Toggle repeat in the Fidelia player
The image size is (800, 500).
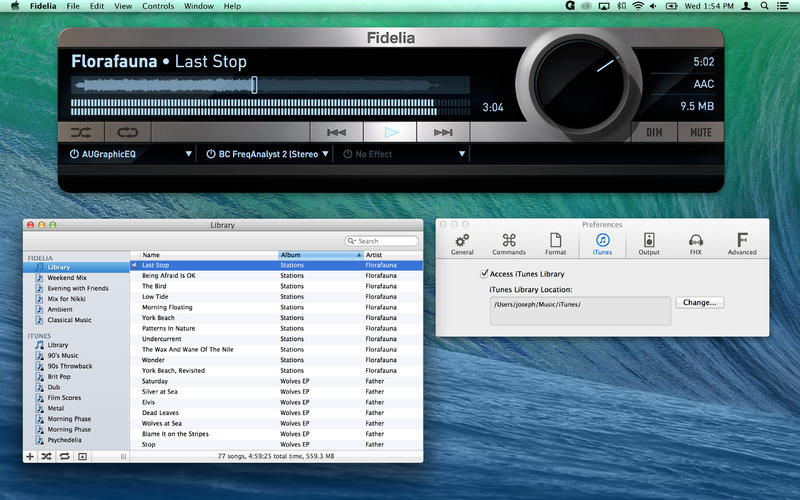click(x=127, y=131)
